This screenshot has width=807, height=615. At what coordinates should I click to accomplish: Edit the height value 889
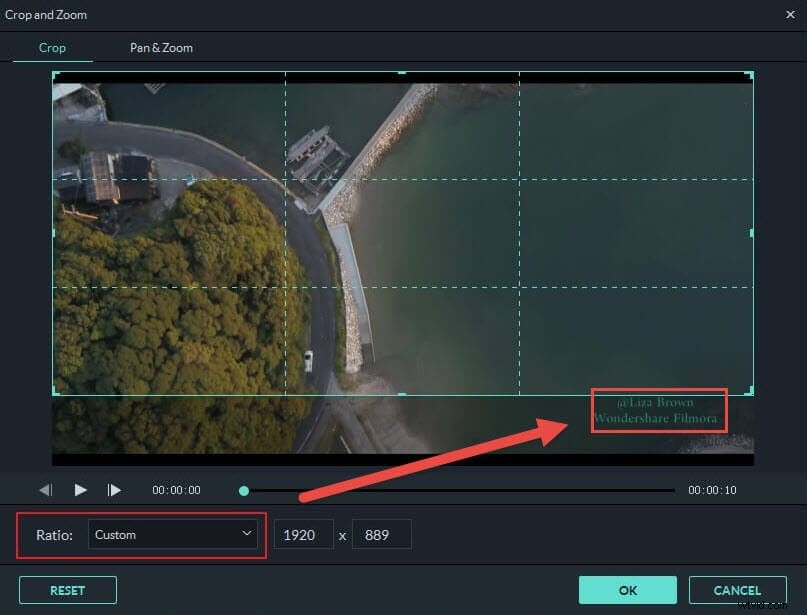(382, 534)
